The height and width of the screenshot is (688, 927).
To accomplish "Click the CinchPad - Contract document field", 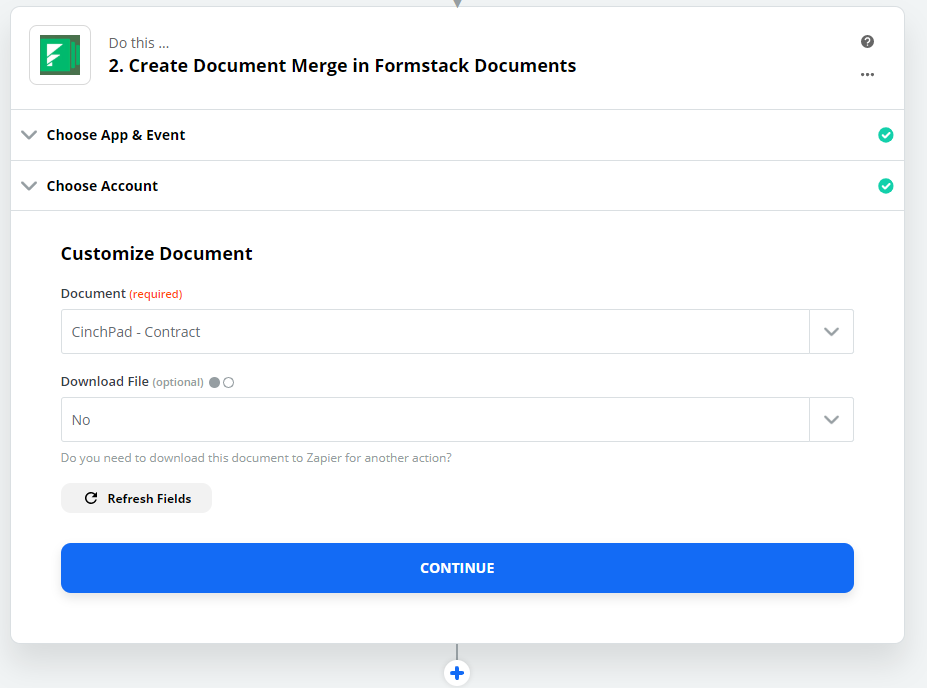I will click(x=435, y=332).
